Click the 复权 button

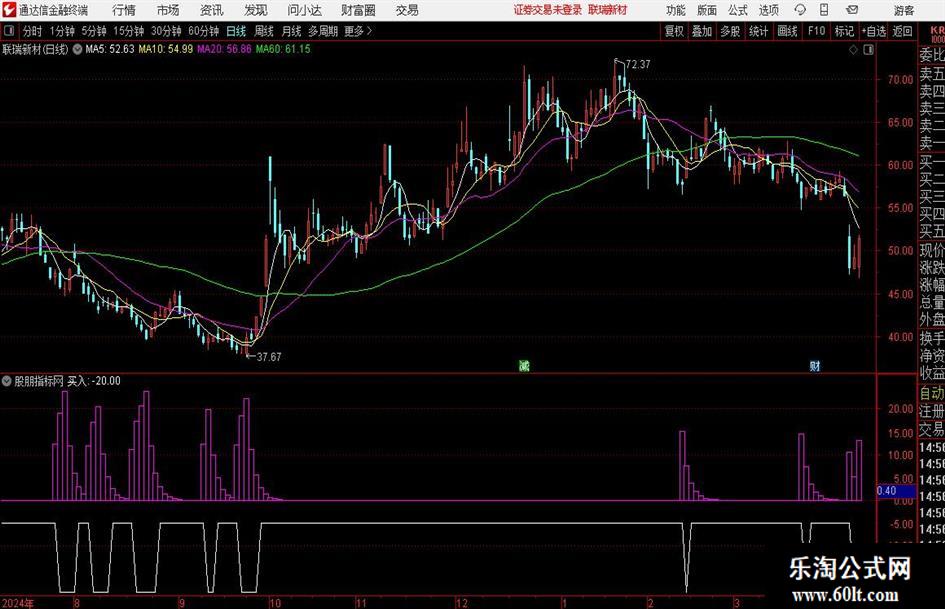tap(674, 31)
